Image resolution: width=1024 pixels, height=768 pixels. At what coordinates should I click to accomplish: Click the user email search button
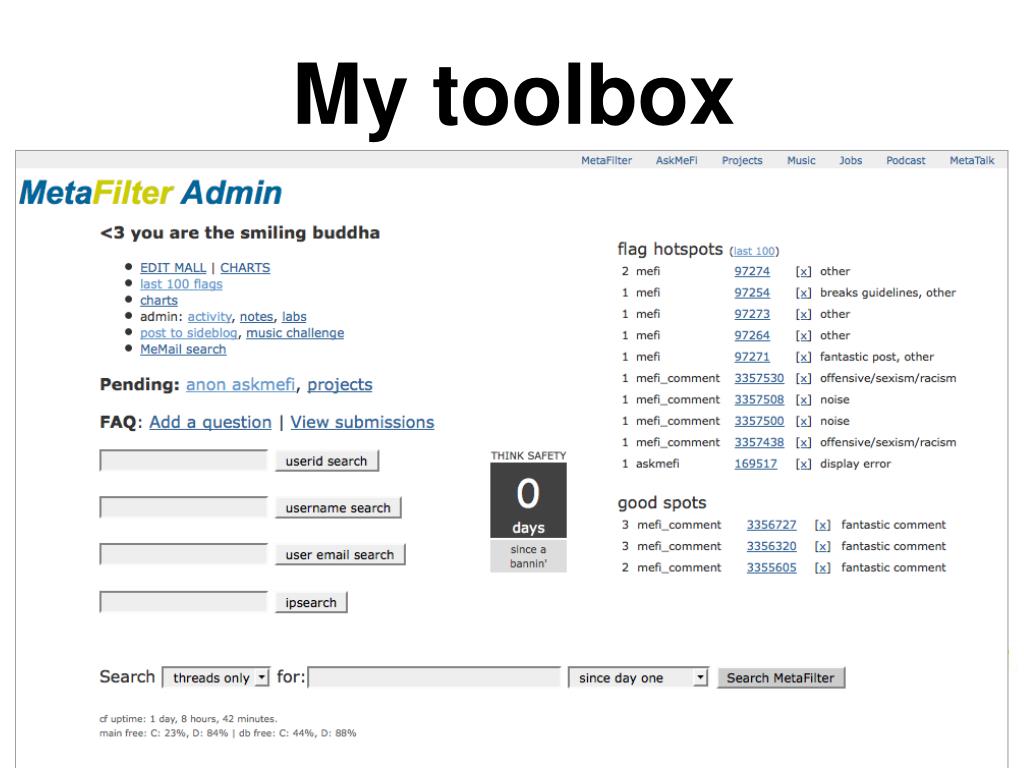pos(340,554)
